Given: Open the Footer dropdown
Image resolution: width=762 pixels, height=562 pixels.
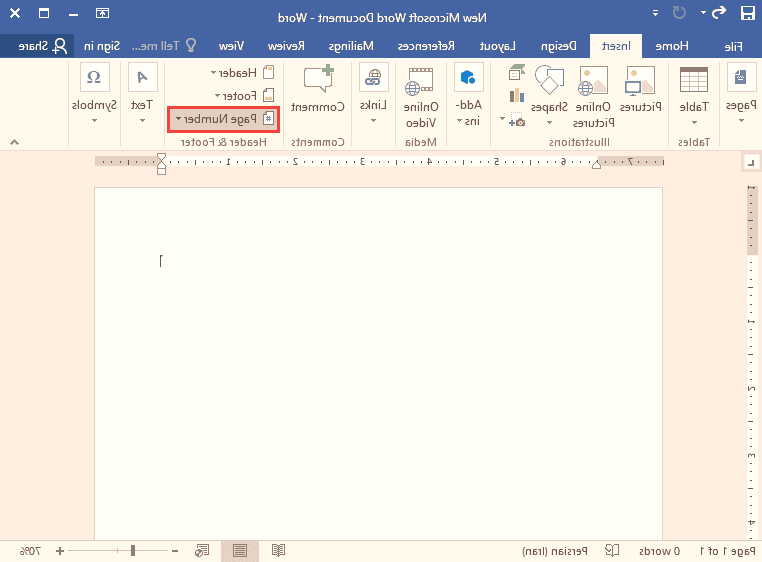Looking at the screenshot, I should tap(245, 96).
